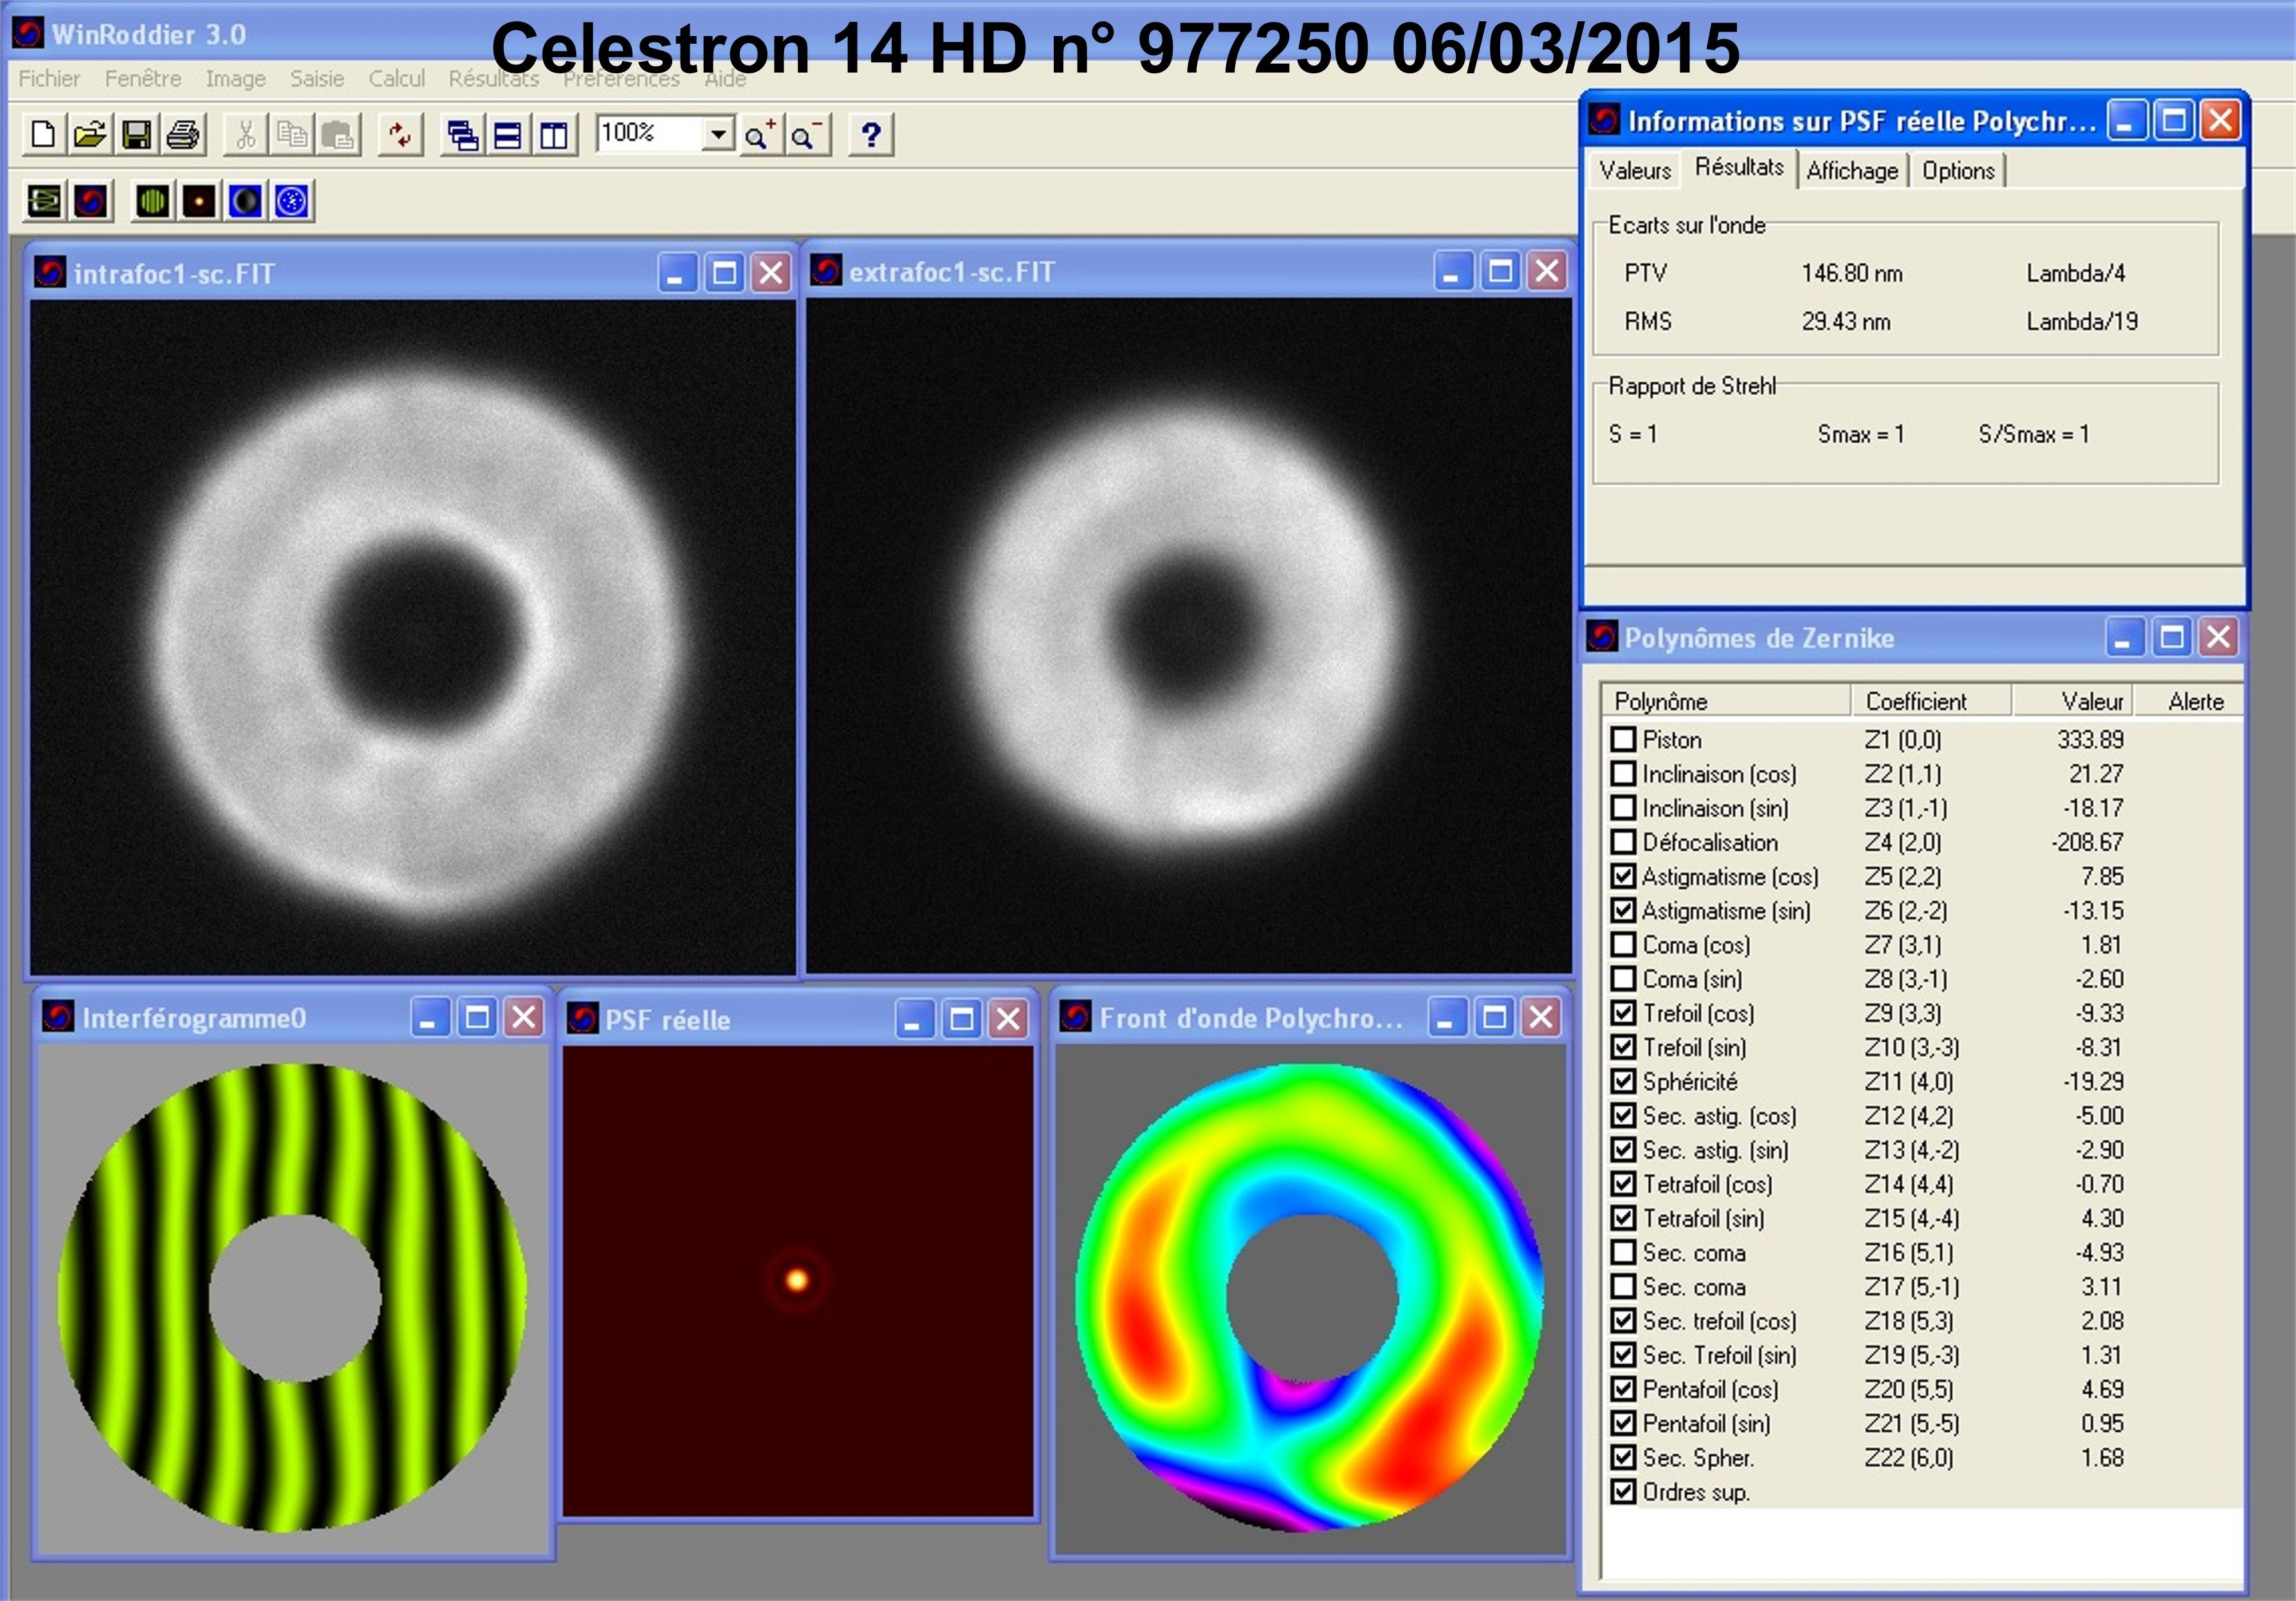Uncheck the Sphéricité polynomial checkbox
2296x1601 pixels.
click(x=1623, y=1081)
